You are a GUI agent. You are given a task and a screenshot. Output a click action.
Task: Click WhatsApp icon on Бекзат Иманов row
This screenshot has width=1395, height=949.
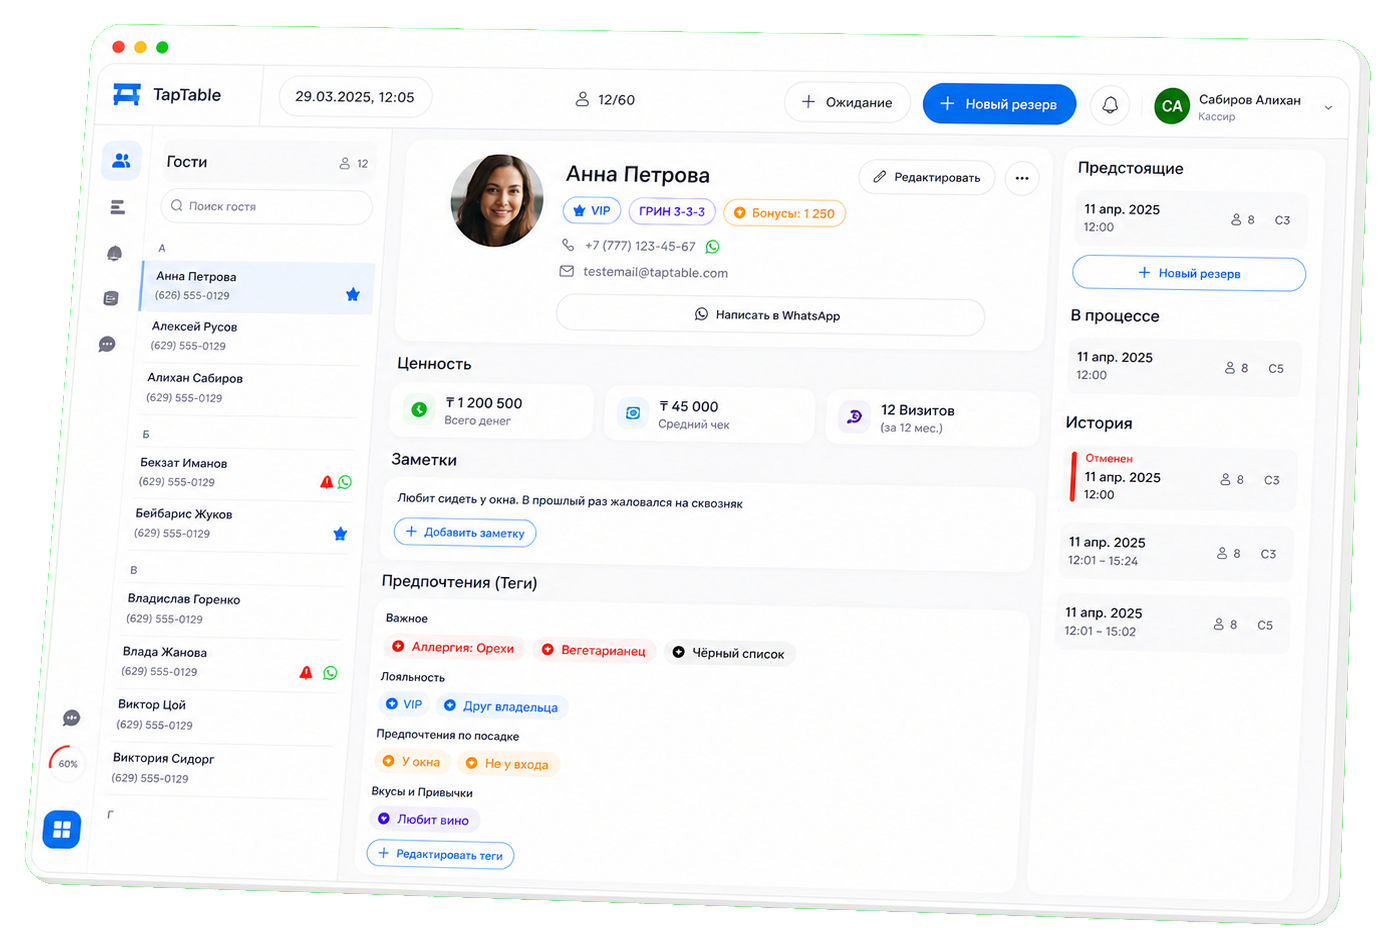tap(345, 482)
